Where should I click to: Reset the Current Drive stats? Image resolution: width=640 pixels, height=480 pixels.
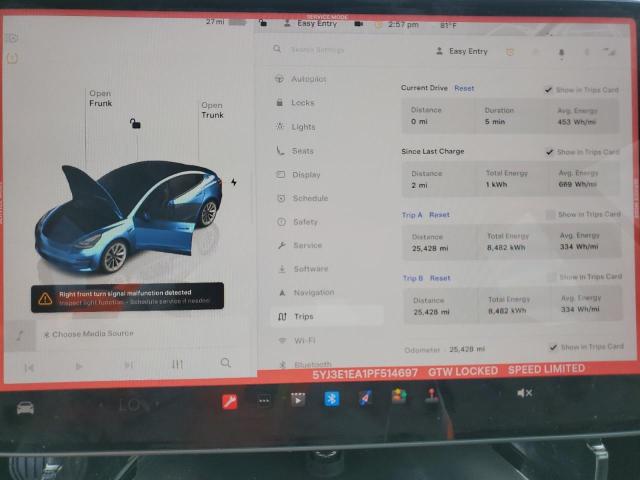tap(464, 88)
